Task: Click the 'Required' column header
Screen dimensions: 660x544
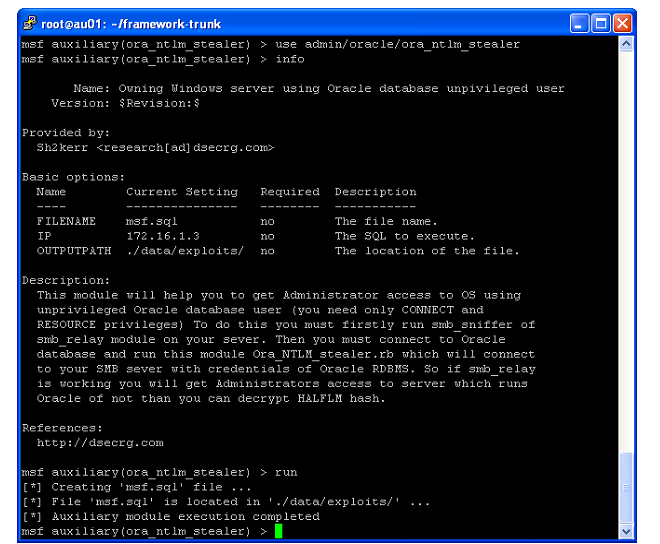Action: coord(290,192)
